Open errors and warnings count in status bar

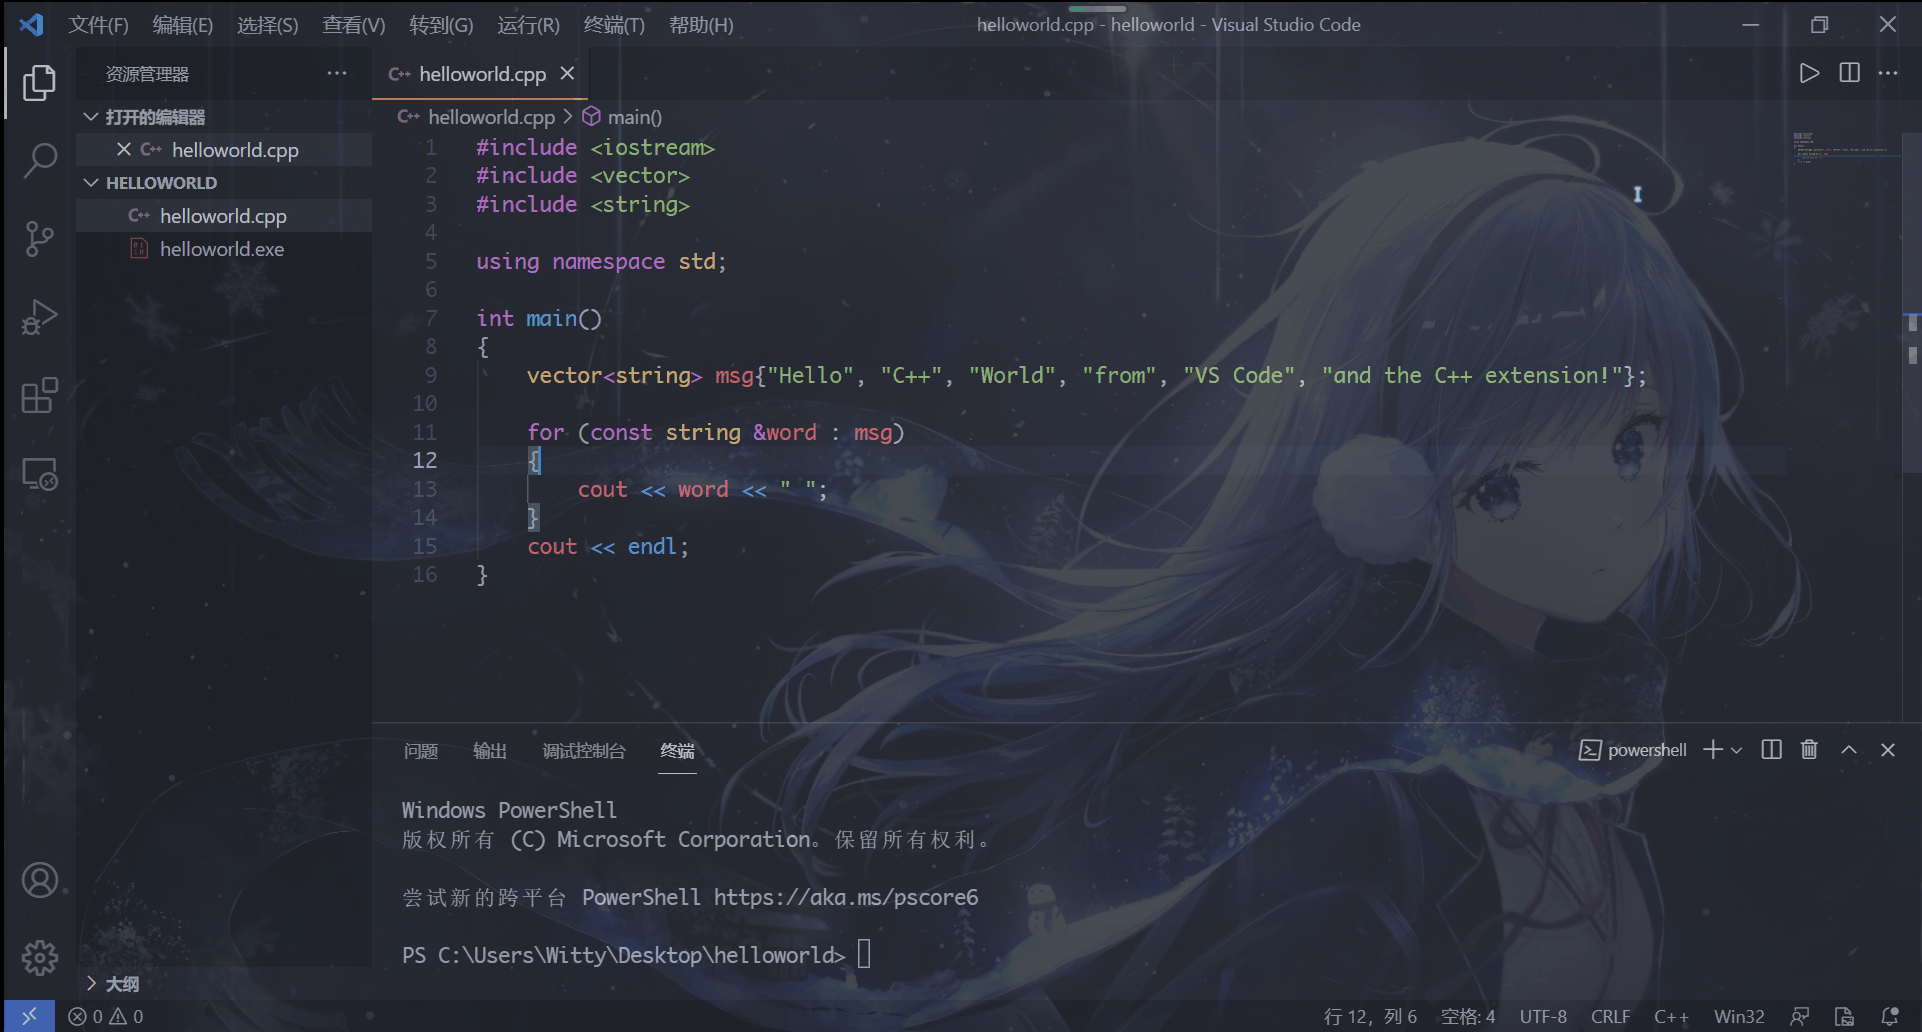click(106, 1016)
